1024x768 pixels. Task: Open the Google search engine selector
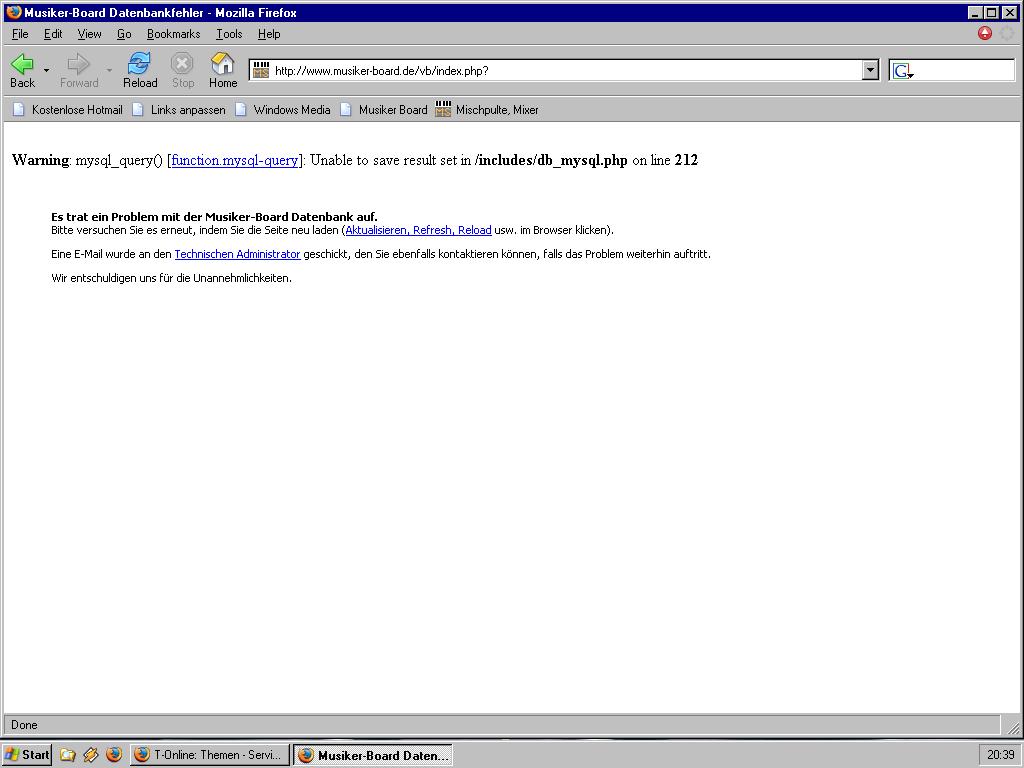(x=903, y=71)
